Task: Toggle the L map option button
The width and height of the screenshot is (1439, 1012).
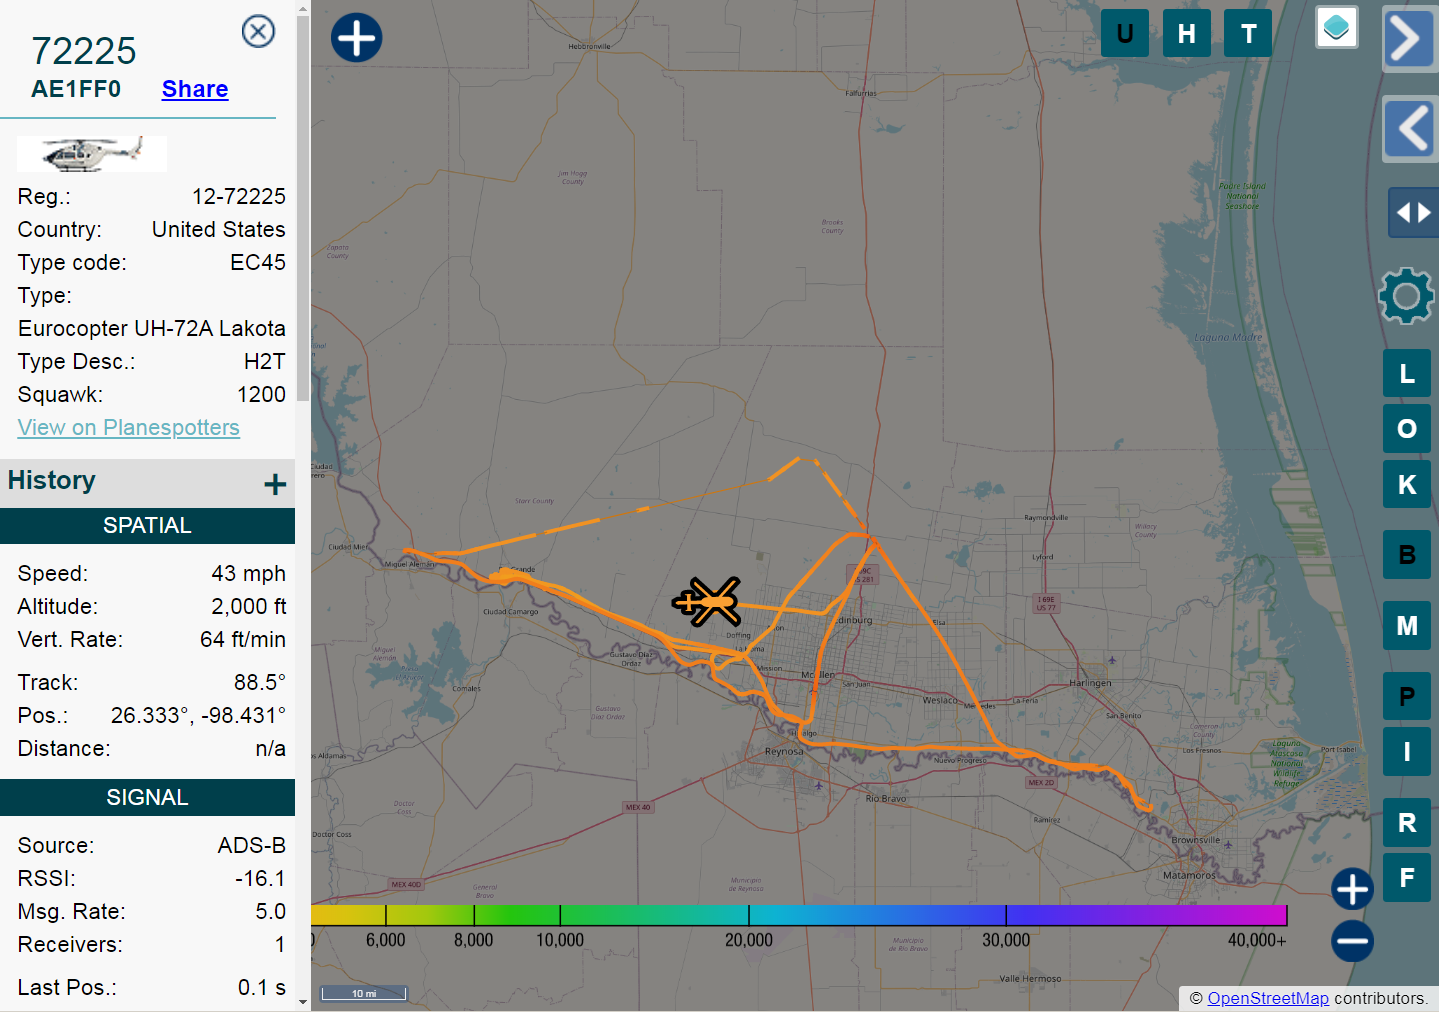Action: (x=1407, y=374)
